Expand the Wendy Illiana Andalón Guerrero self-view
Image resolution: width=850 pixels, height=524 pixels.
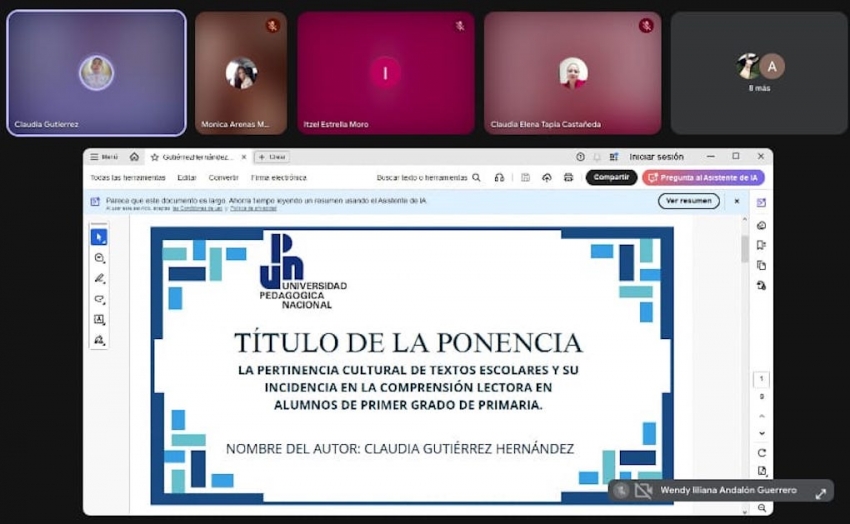tap(821, 494)
